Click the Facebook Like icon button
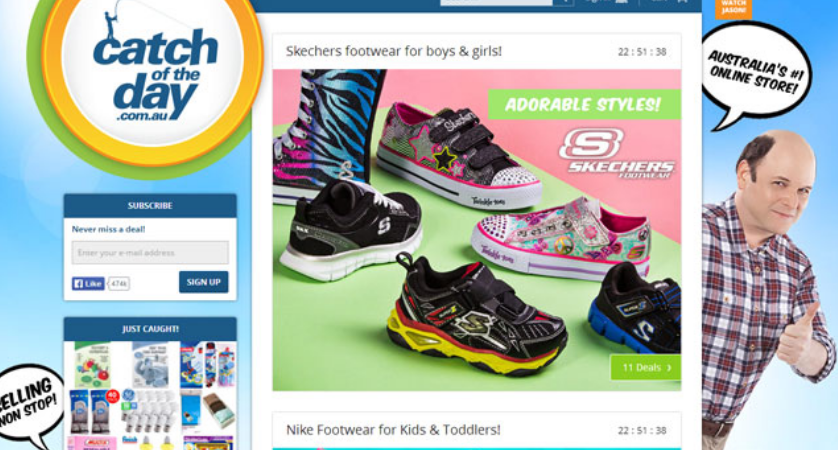This screenshot has width=838, height=450. coord(88,283)
